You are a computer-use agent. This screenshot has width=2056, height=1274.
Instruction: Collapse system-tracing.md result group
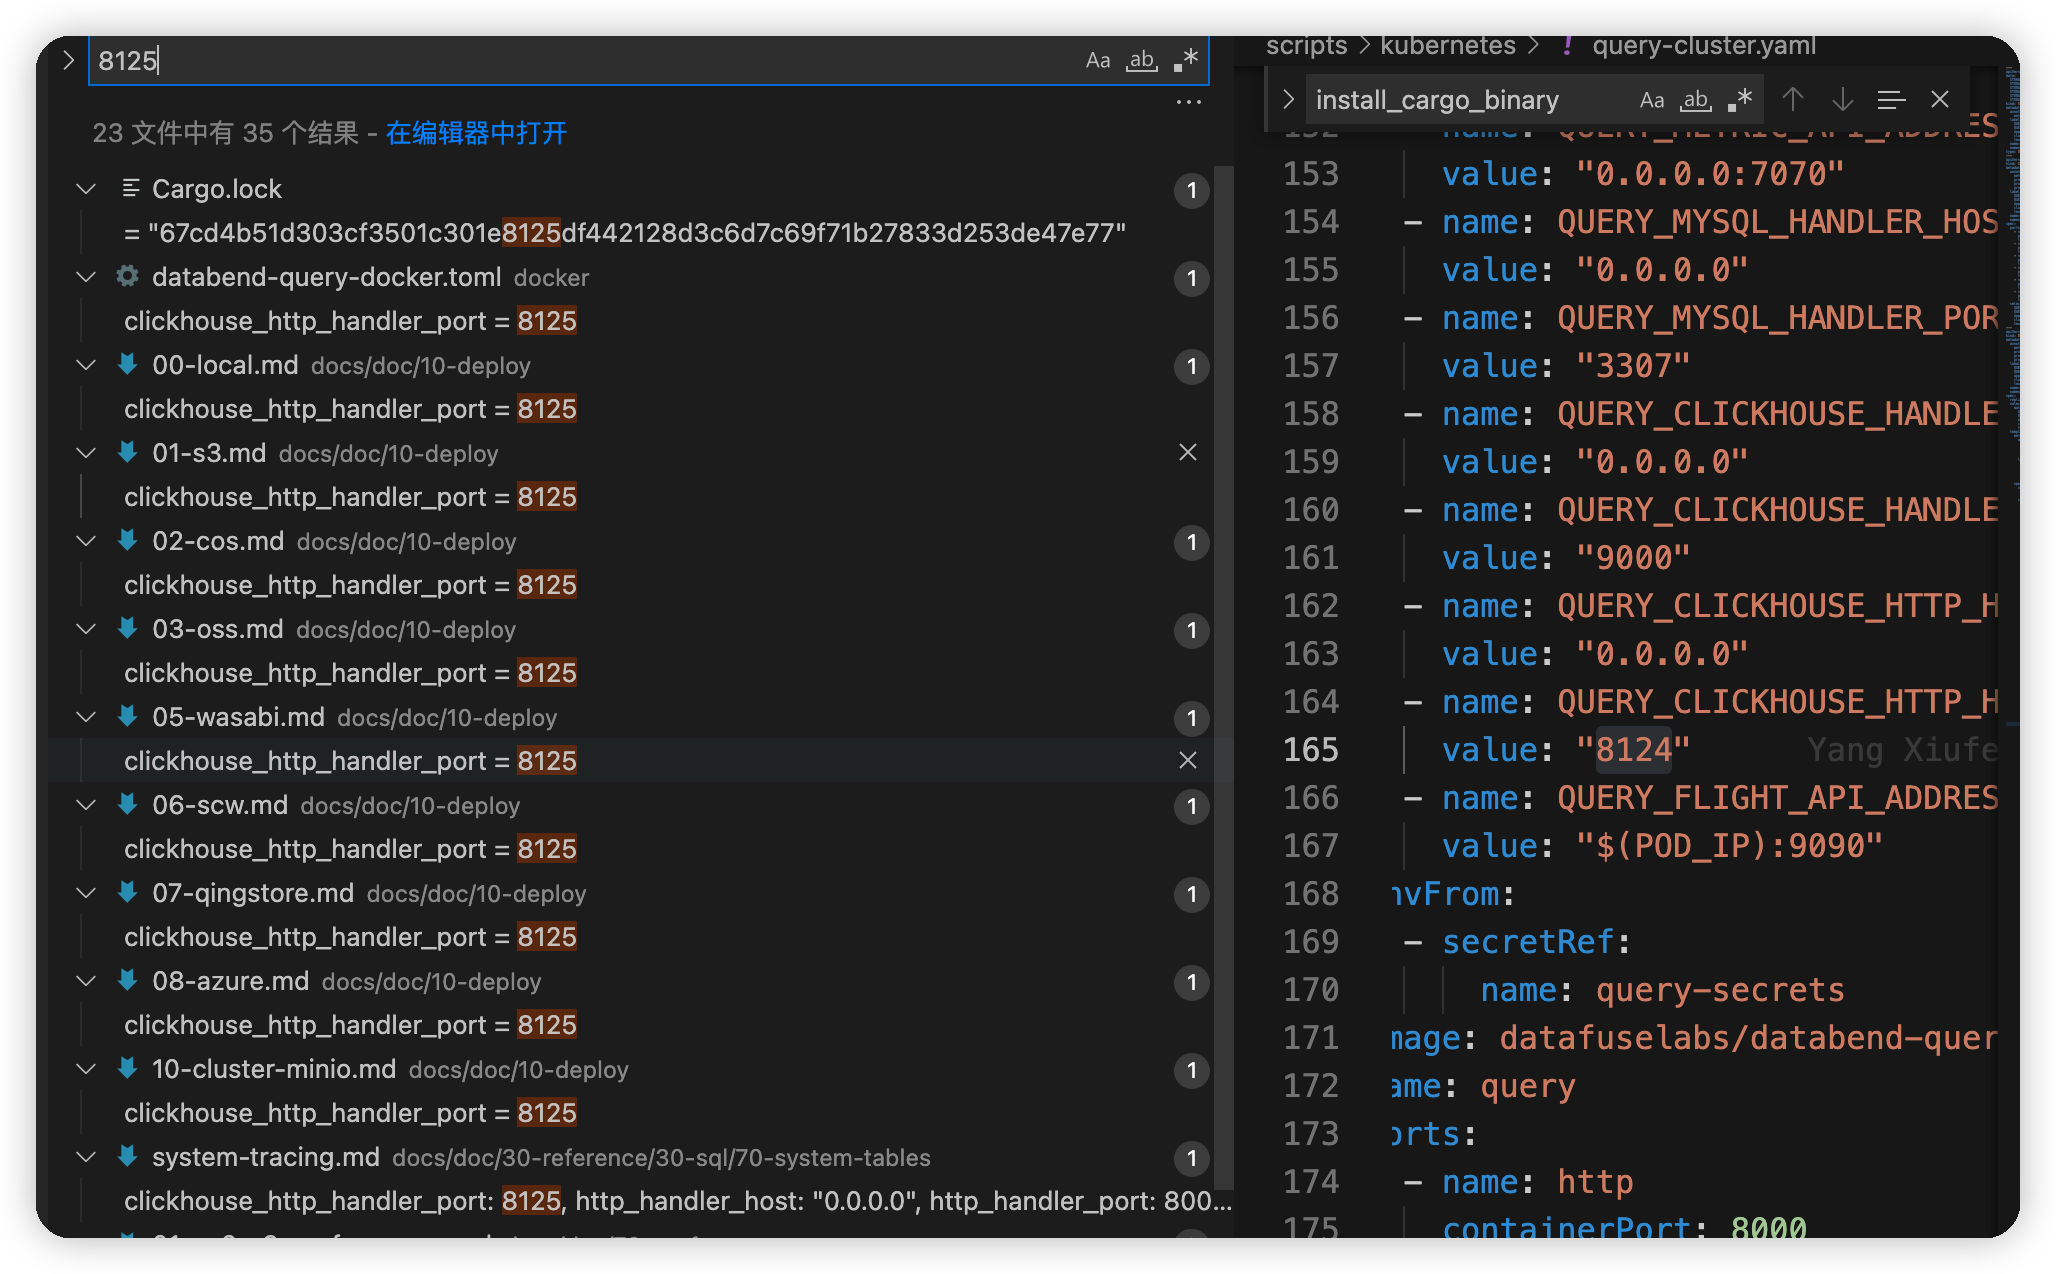pos(87,1157)
